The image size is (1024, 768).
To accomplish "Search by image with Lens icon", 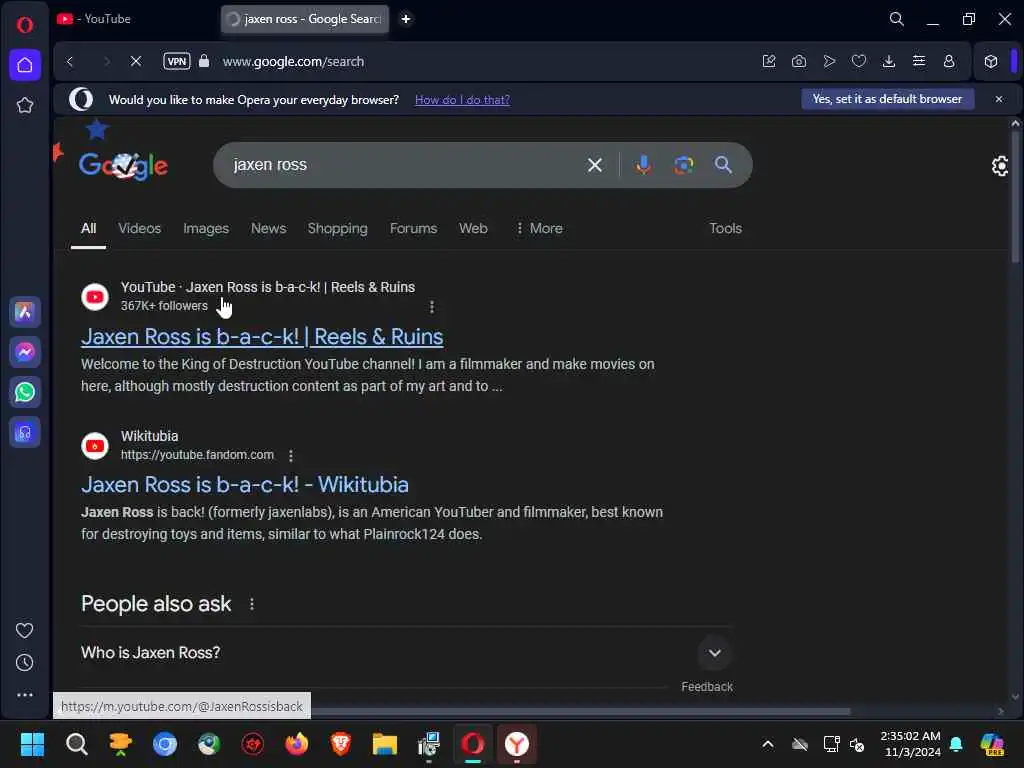I will coord(683,165).
